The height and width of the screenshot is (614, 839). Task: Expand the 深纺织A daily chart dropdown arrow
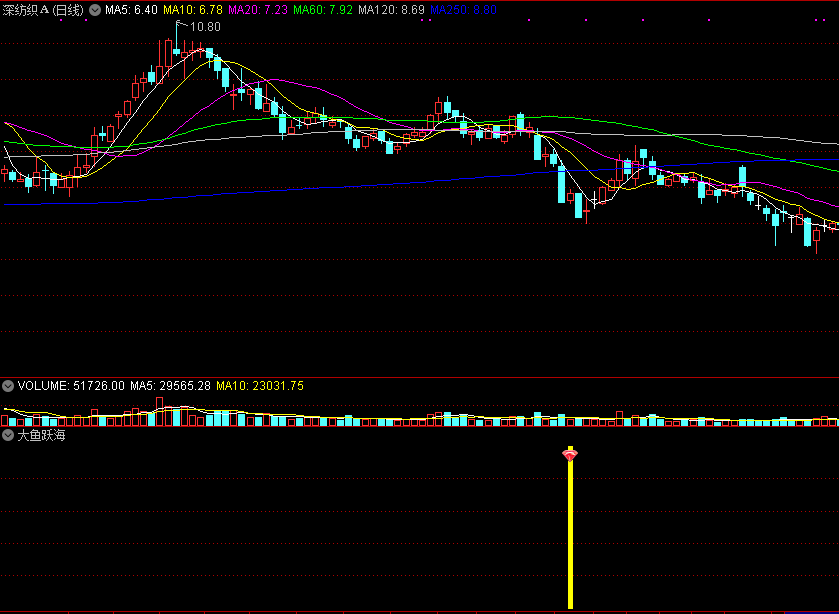click(x=95, y=10)
